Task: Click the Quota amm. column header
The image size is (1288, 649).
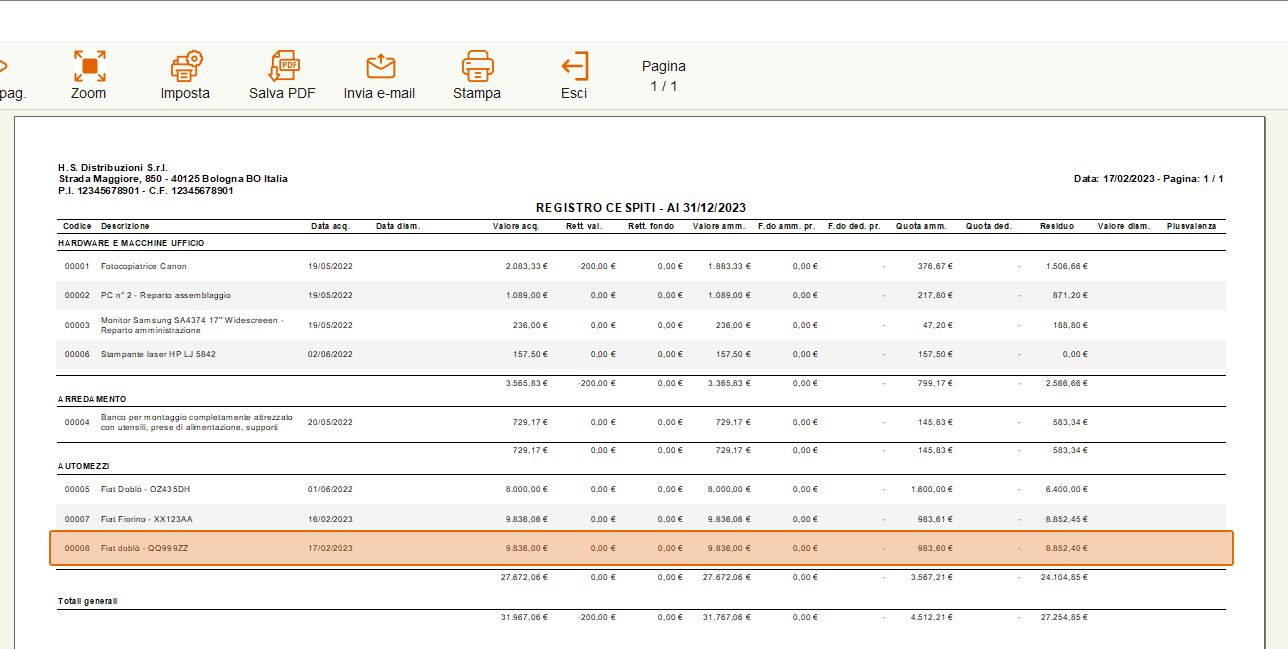Action: pyautogui.click(x=921, y=226)
